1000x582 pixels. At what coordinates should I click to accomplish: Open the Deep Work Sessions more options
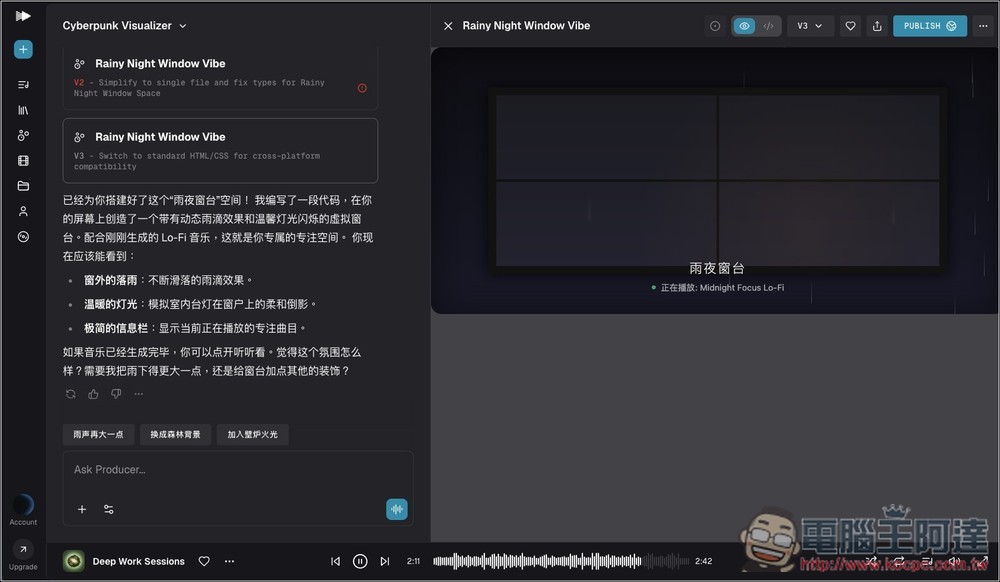(230, 562)
